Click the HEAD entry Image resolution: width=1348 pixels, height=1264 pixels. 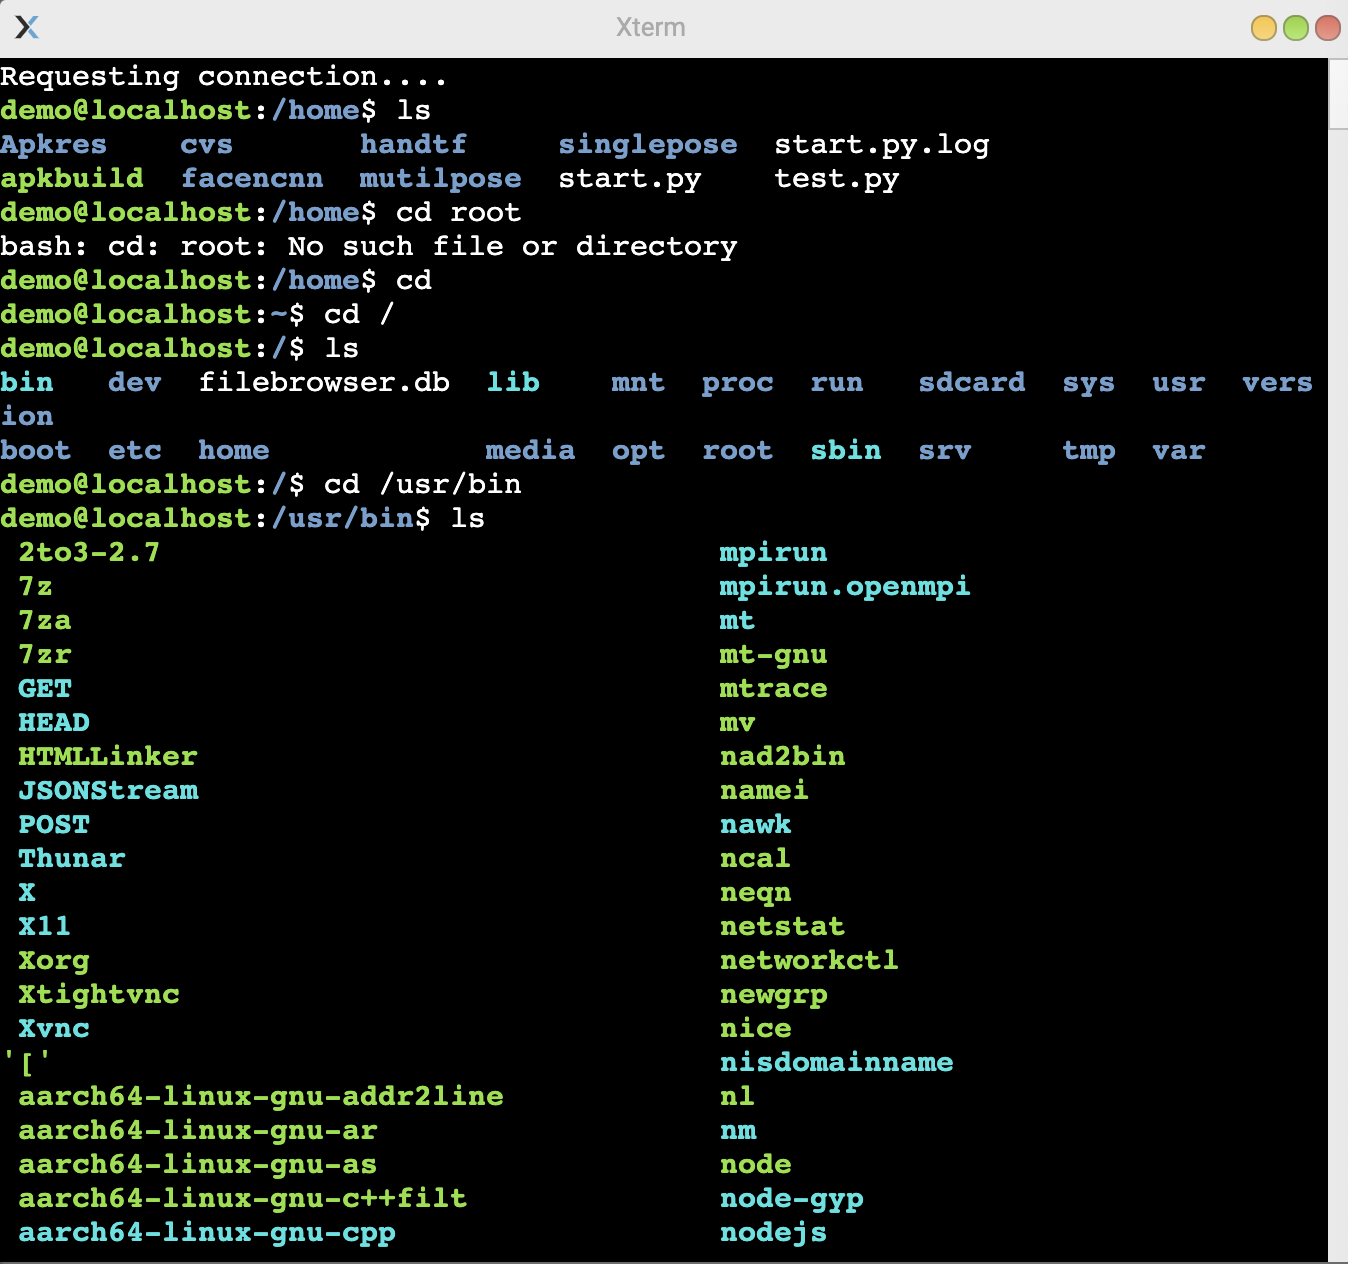[x=54, y=722]
